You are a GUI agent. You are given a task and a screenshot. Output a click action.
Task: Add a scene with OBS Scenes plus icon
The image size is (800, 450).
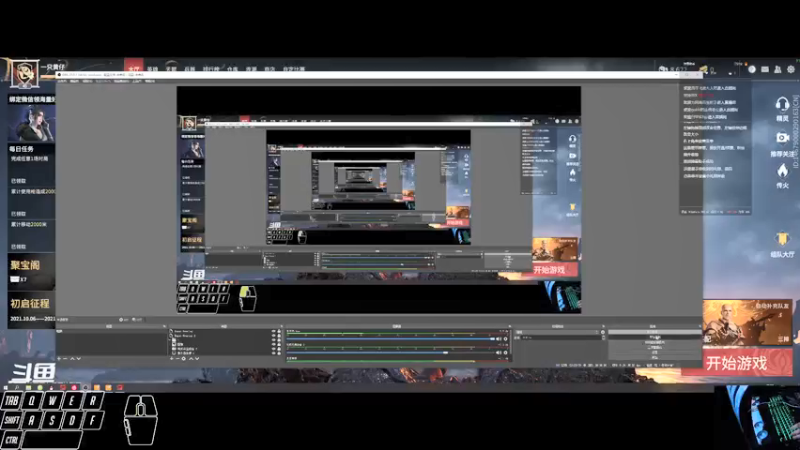pos(59,359)
